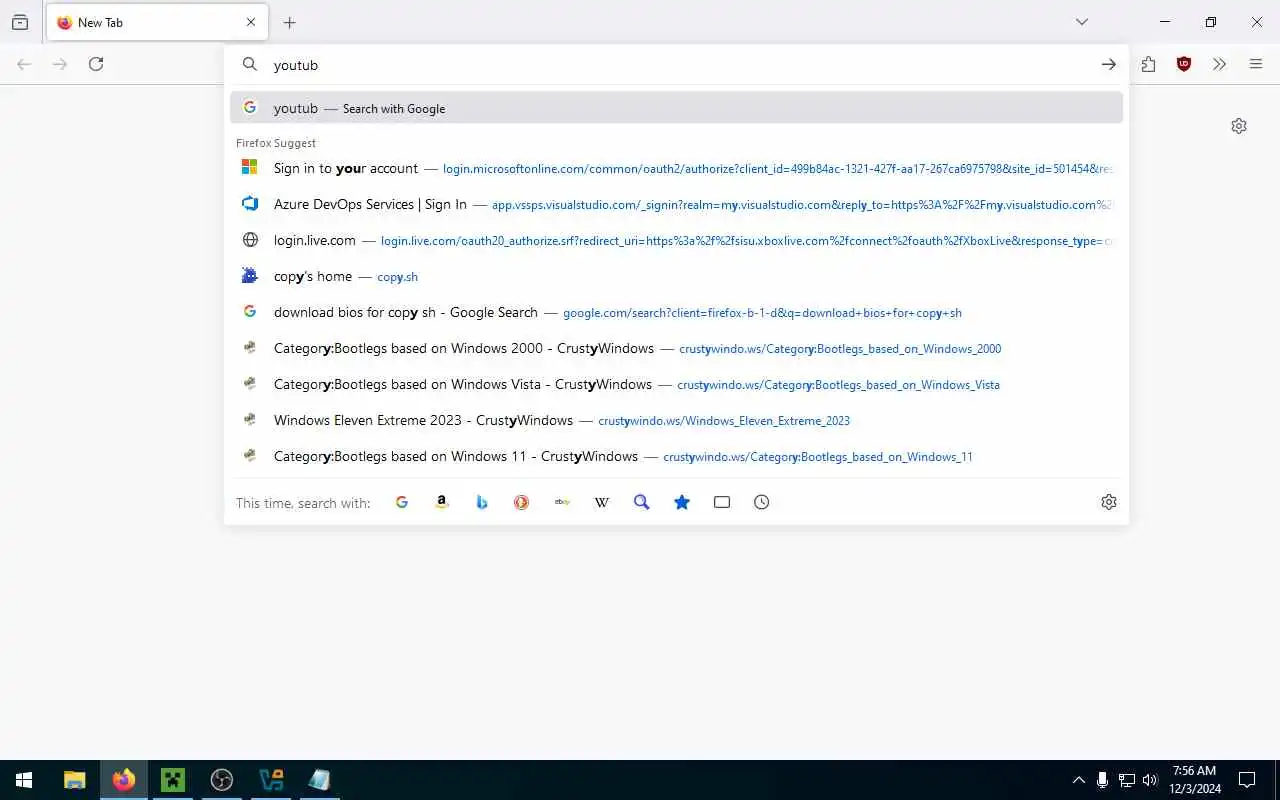
Task: Open Windows Eleven Extreme 2023 suggestion
Action: [676, 420]
